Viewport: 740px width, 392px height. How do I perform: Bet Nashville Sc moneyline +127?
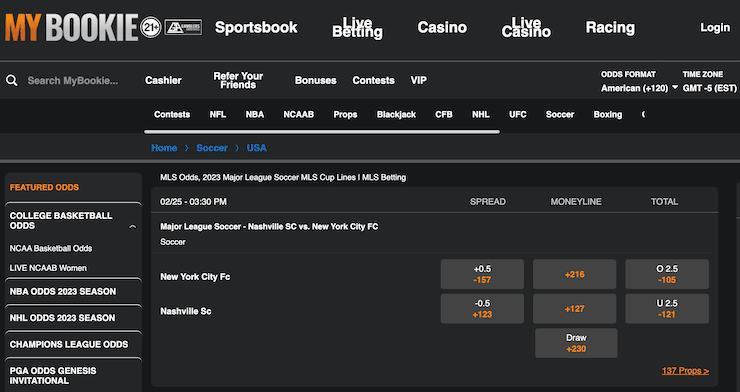coord(574,309)
